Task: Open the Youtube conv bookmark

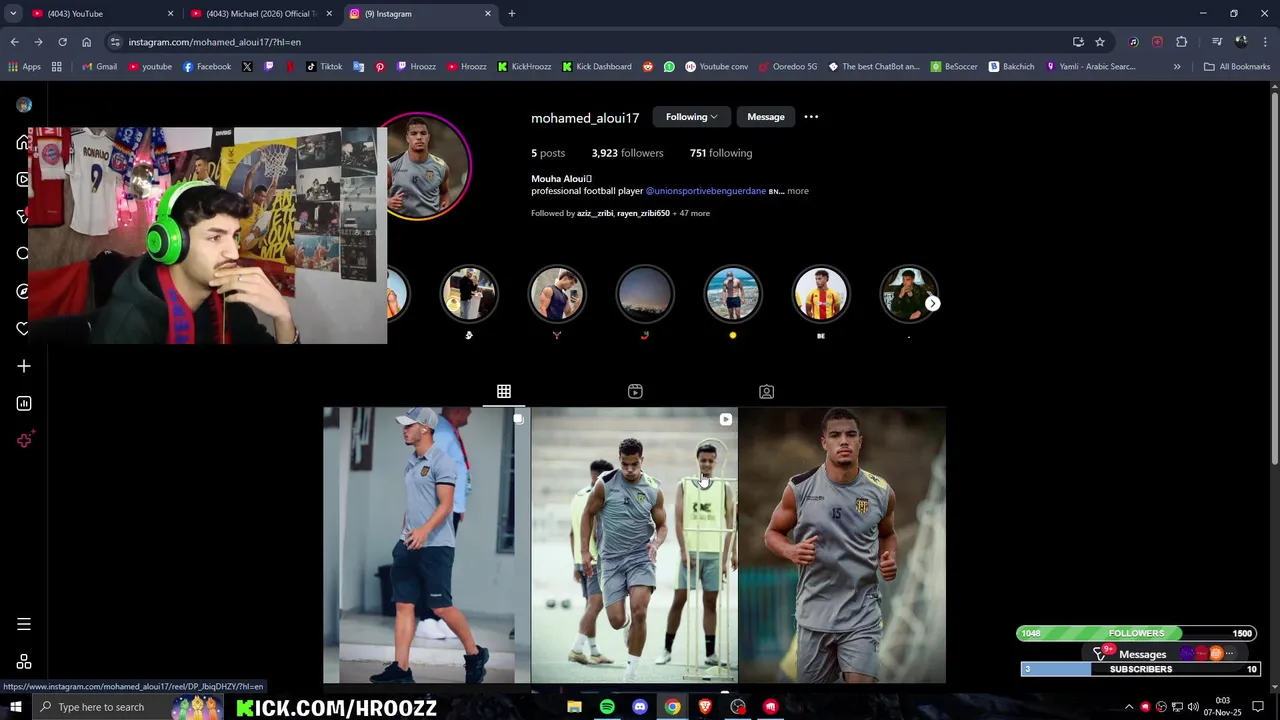Action: [716, 67]
